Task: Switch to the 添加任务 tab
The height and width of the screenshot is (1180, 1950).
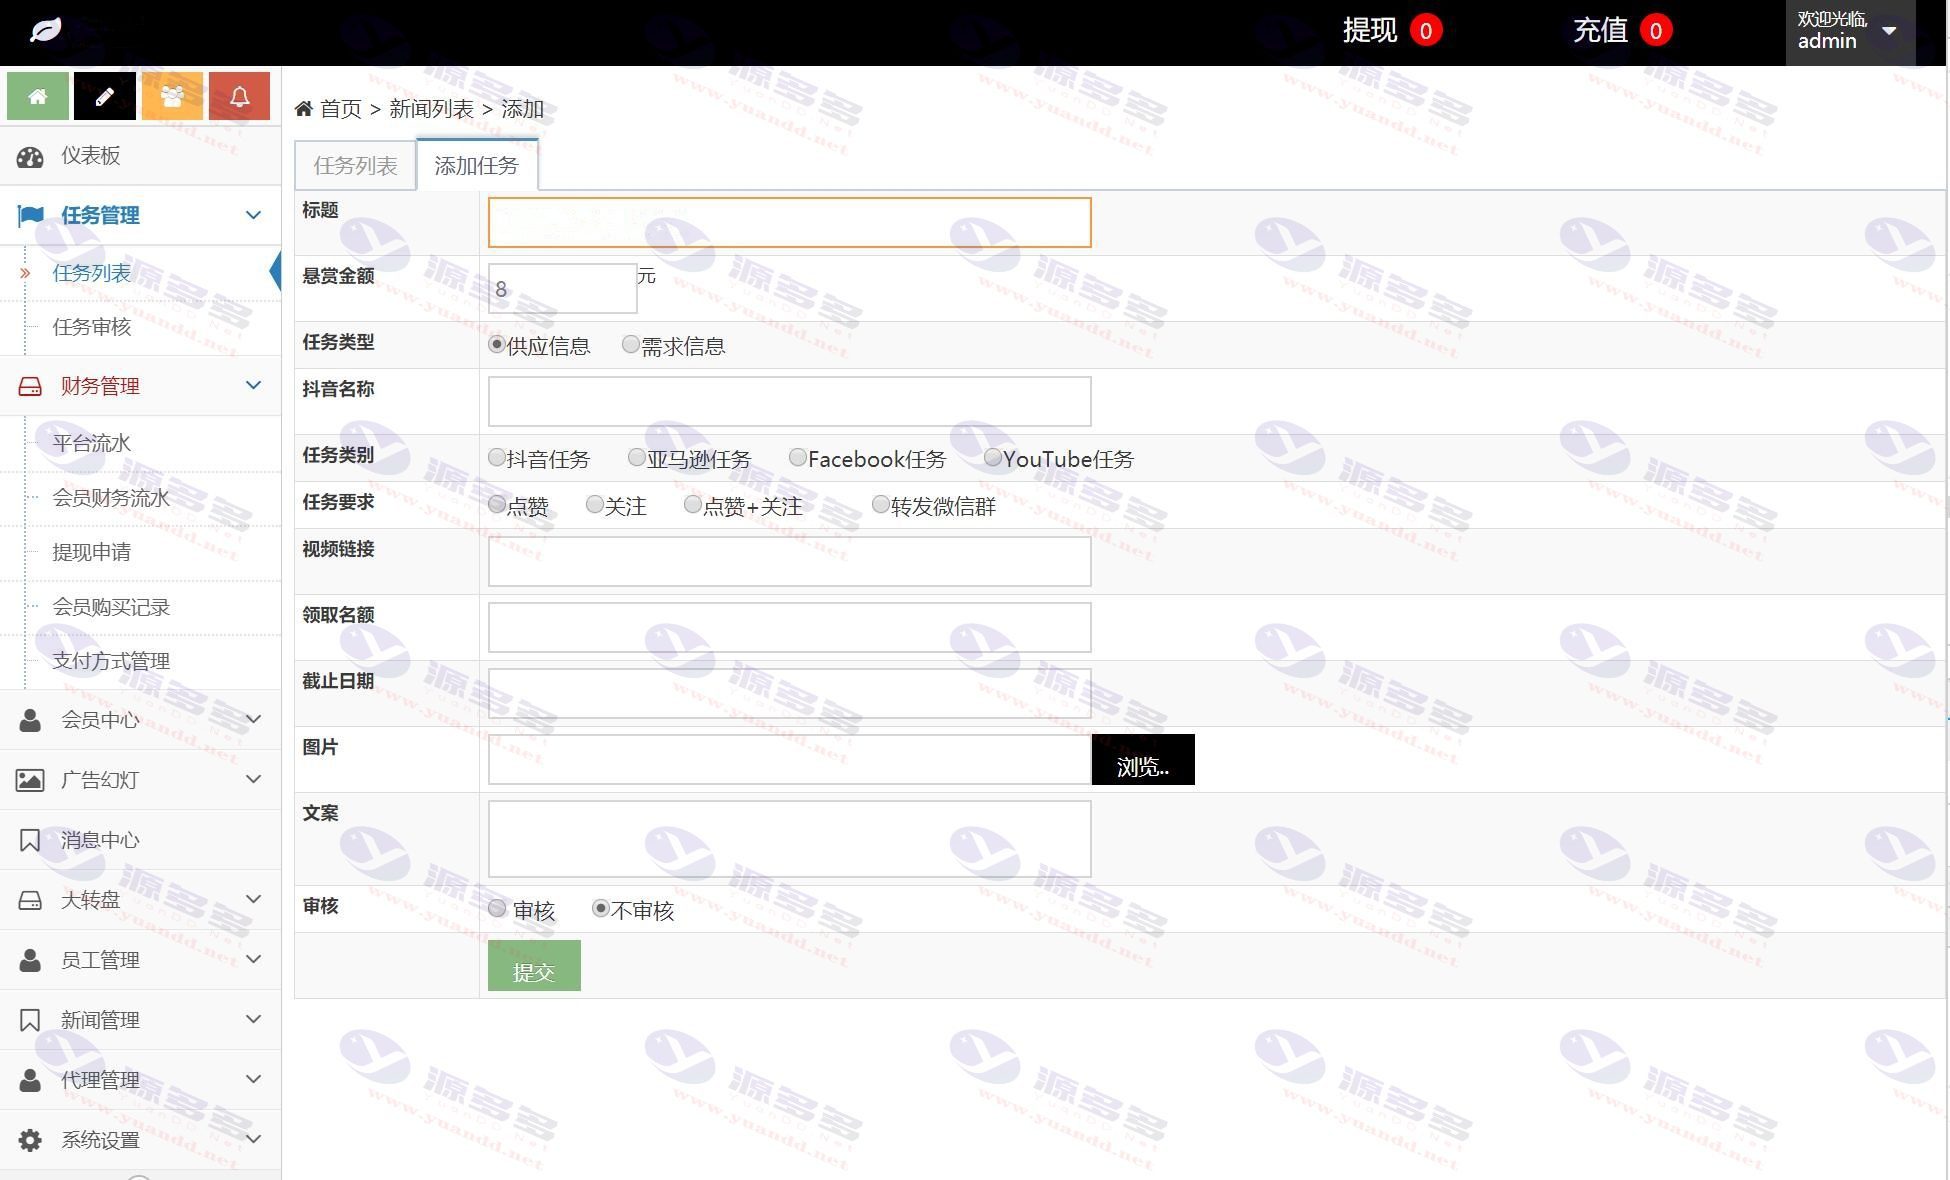Action: pos(477,165)
